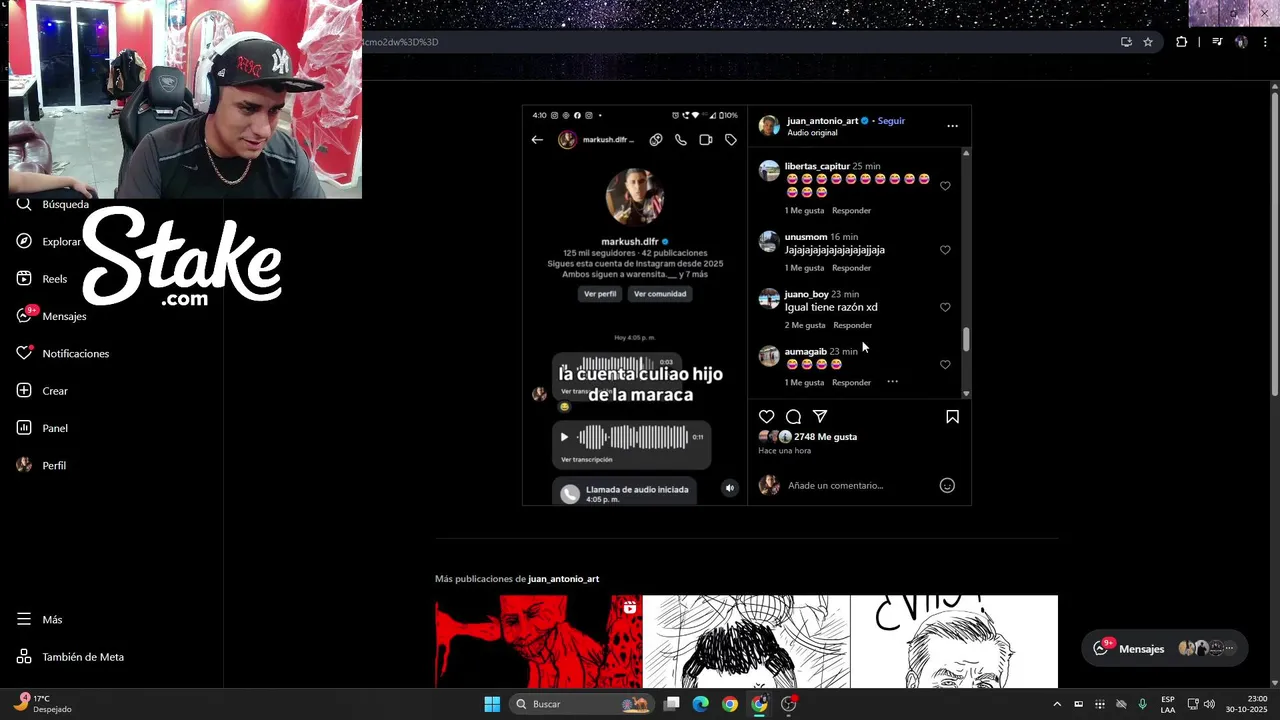Click the taskbar Buscar search box
This screenshot has width=1280, height=720.
coord(581,704)
